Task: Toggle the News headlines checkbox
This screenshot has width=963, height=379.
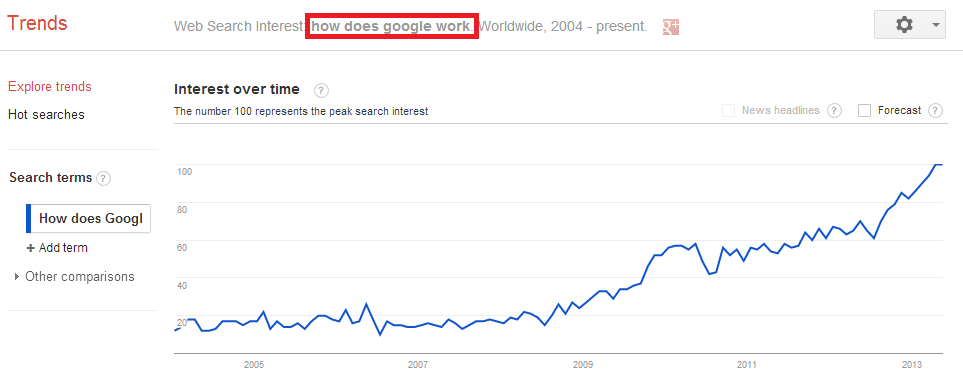Action: click(x=728, y=111)
